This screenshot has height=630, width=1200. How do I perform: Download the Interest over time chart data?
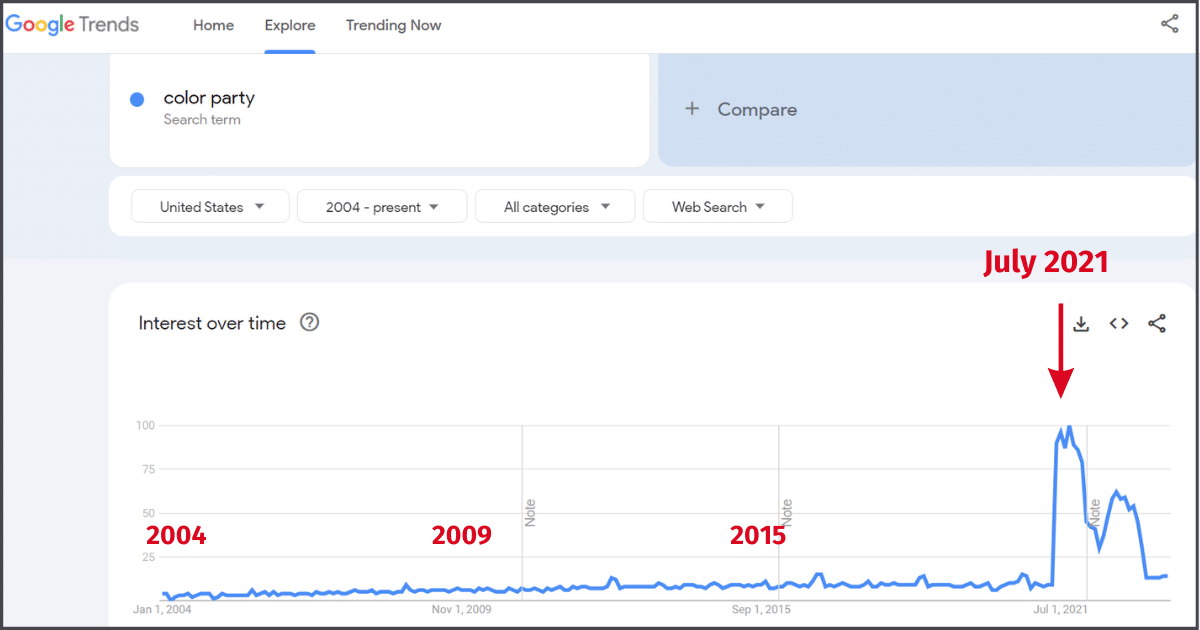pos(1081,324)
